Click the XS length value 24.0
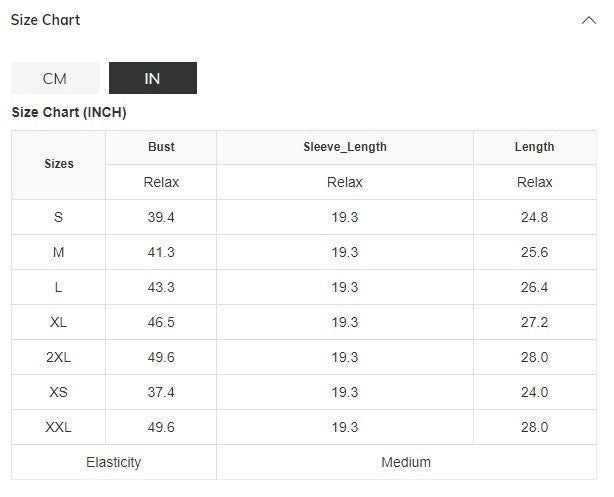The height and width of the screenshot is (497, 614). coord(534,392)
